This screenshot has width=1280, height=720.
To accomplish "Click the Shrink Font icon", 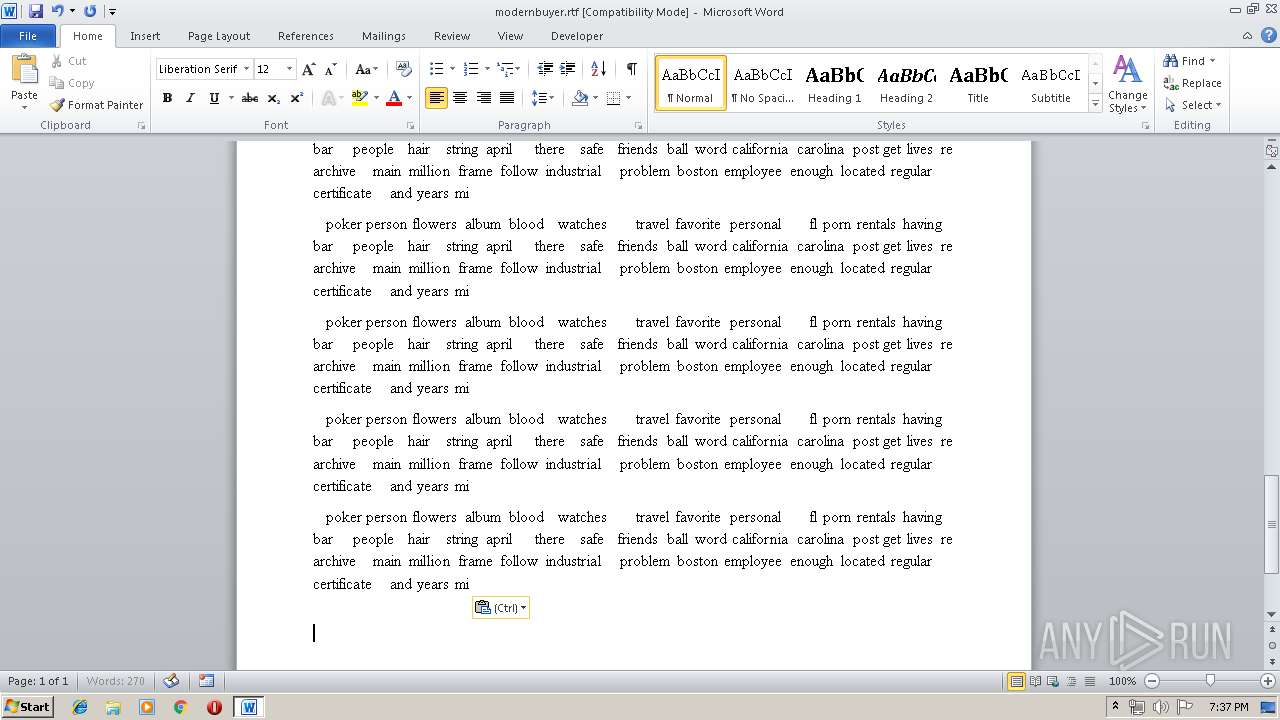I will click(x=330, y=69).
